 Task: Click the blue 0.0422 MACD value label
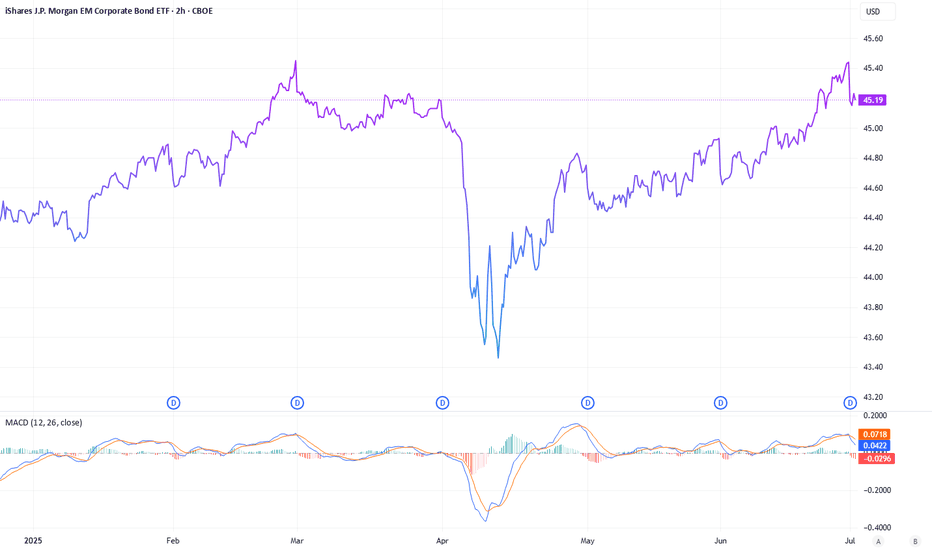point(874,446)
